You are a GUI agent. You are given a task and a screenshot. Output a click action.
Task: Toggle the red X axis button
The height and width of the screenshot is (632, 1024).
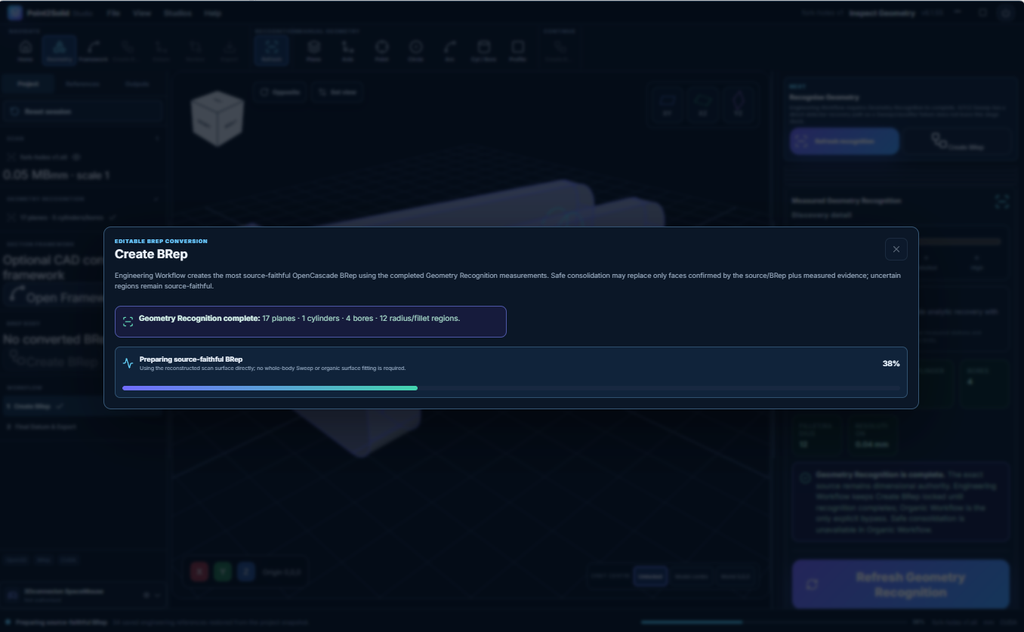click(199, 572)
